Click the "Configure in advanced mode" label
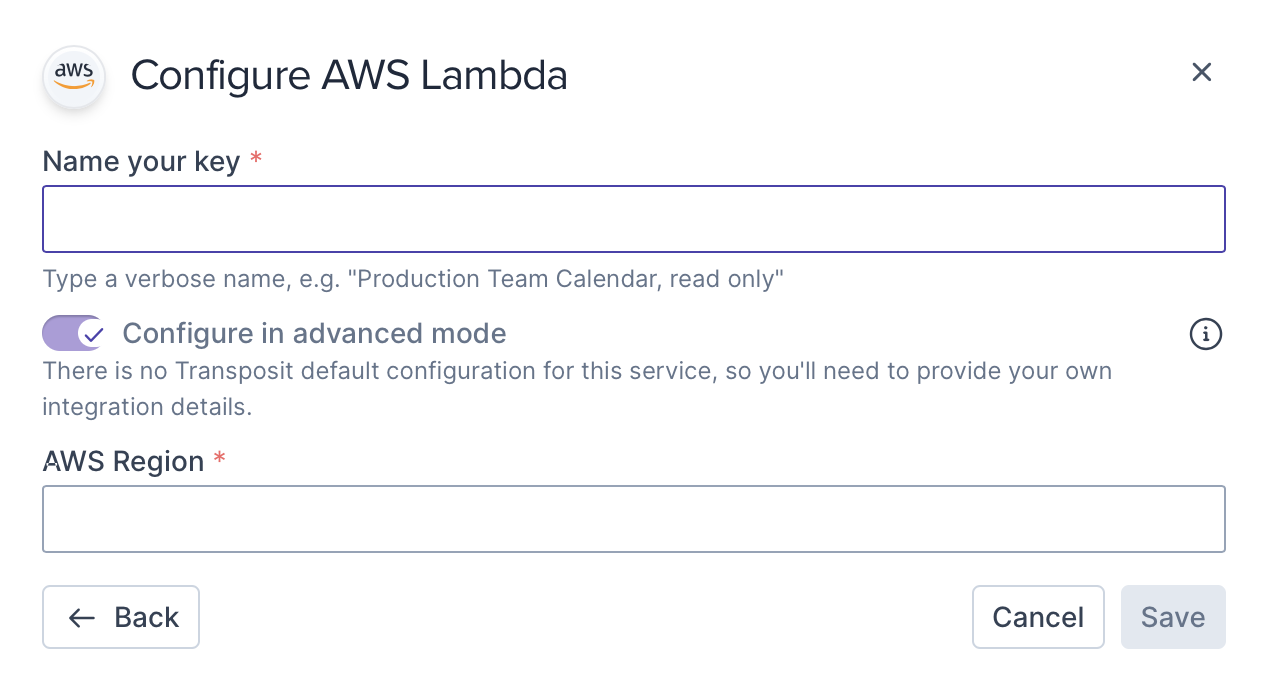This screenshot has width=1272, height=692. point(314,333)
